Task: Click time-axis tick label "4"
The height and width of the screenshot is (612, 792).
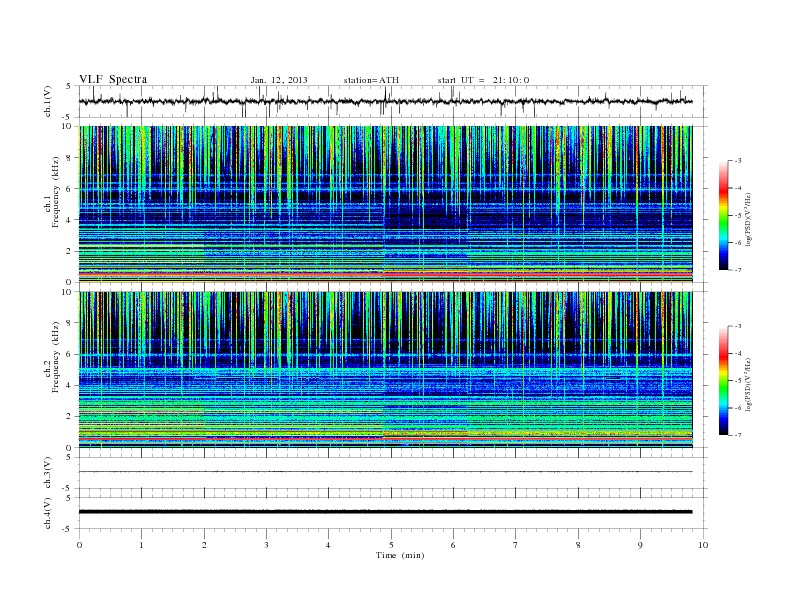Action: tap(328, 545)
